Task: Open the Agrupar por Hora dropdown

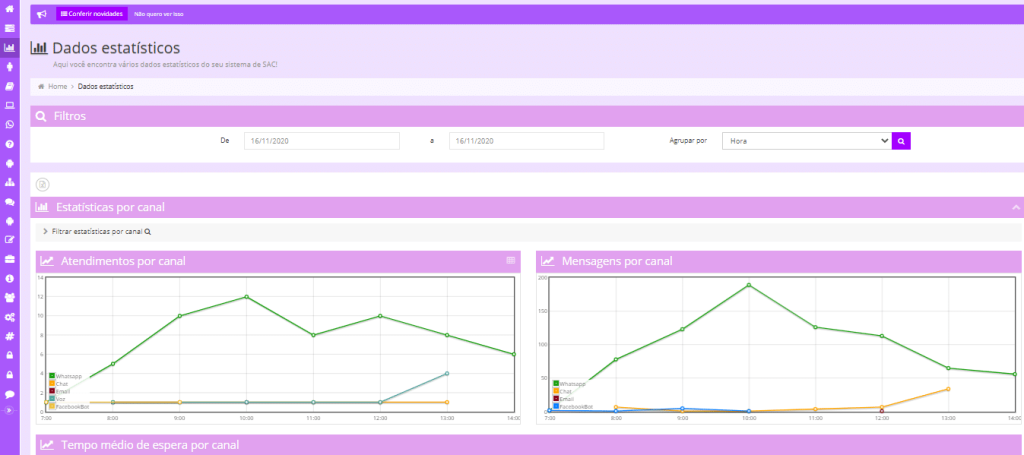Action: [806, 142]
